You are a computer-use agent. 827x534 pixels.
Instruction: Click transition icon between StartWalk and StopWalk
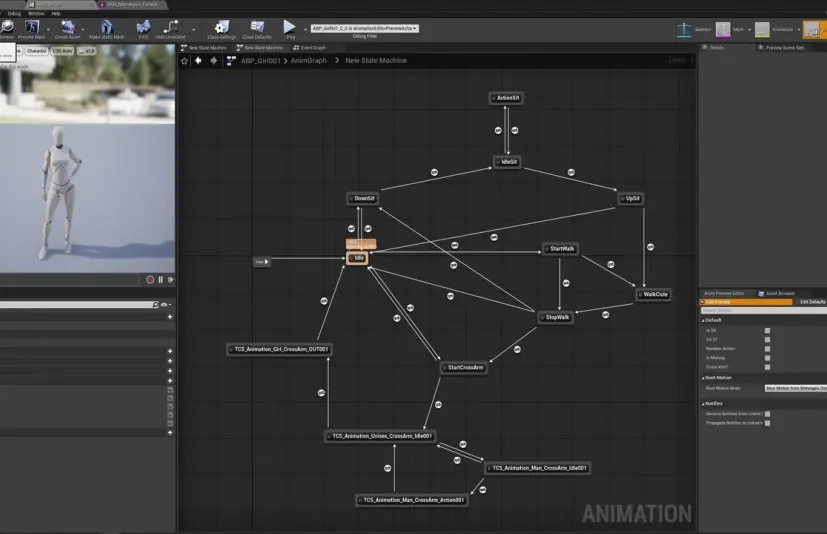click(566, 283)
